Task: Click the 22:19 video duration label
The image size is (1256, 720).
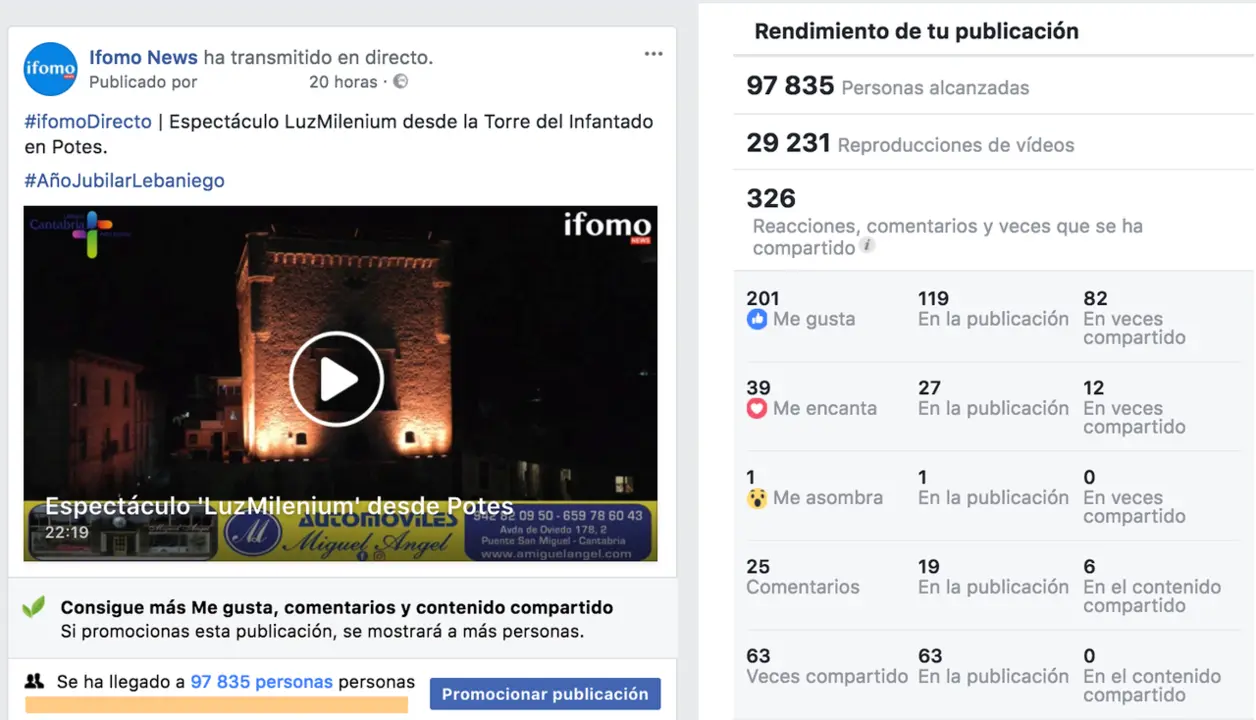Action: point(66,533)
